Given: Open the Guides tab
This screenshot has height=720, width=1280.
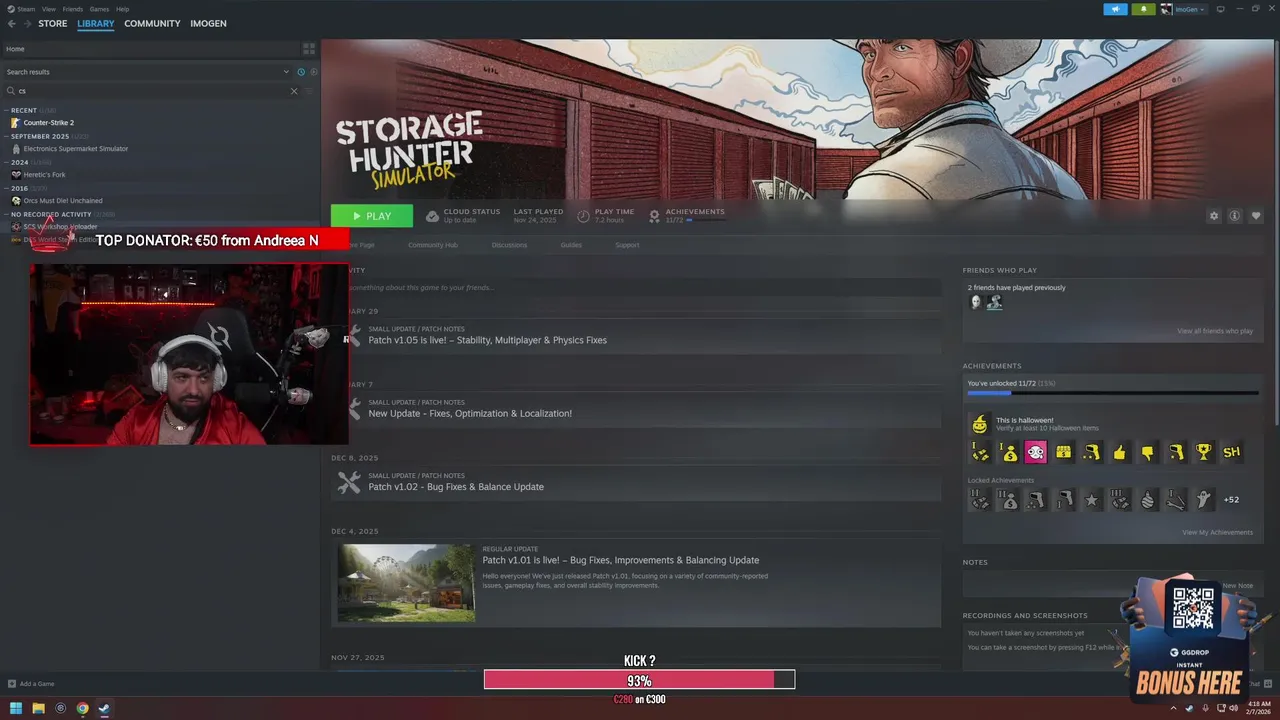Looking at the screenshot, I should 571,245.
